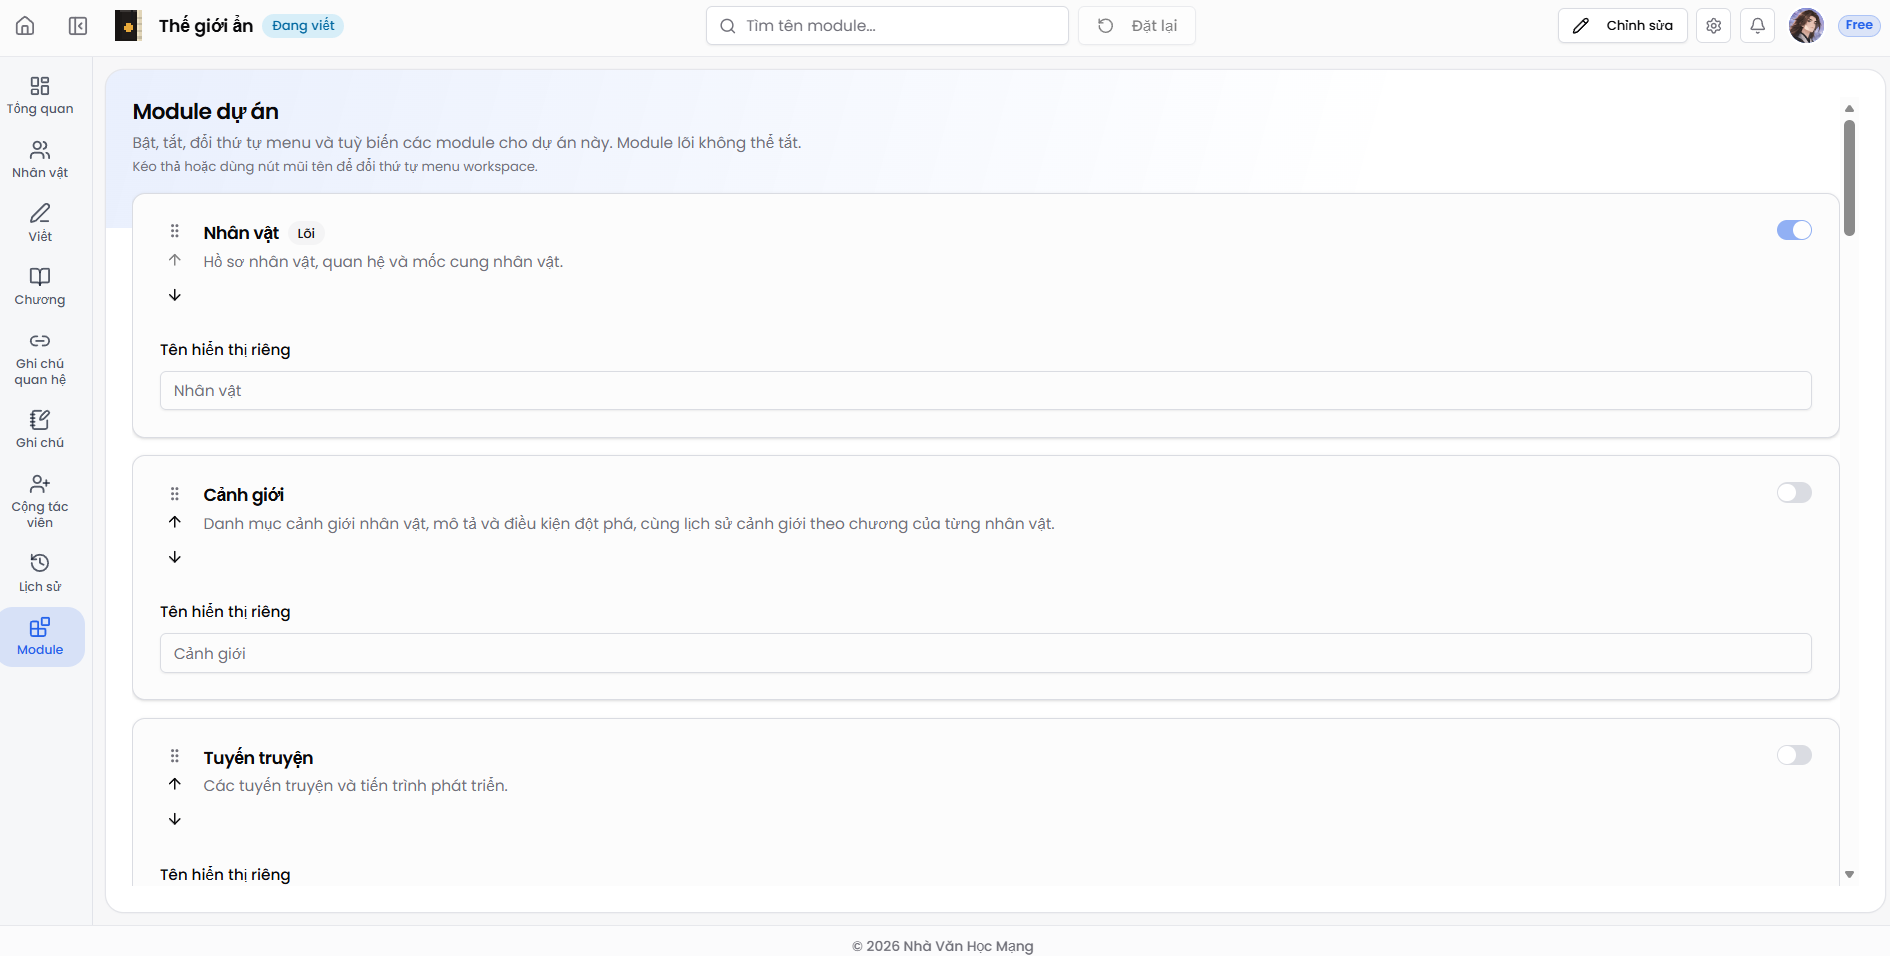Open Ghi chú quan hệ sidebar item
Image resolution: width=1890 pixels, height=956 pixels.
coord(40,359)
